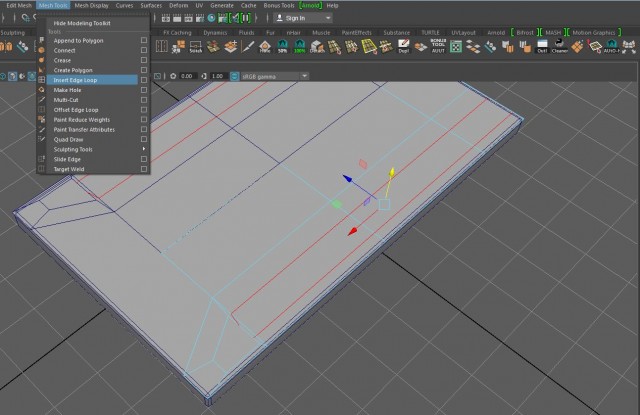Click the gamma icon beside 1.00 field

204,76
